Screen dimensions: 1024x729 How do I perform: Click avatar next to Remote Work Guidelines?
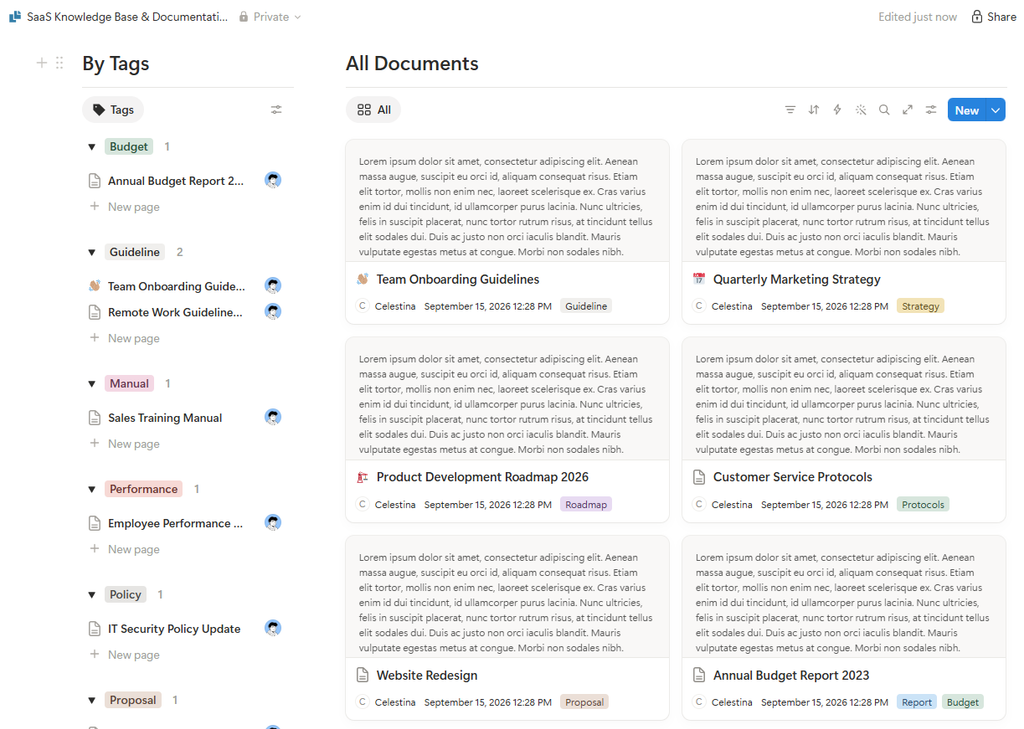[x=273, y=312]
